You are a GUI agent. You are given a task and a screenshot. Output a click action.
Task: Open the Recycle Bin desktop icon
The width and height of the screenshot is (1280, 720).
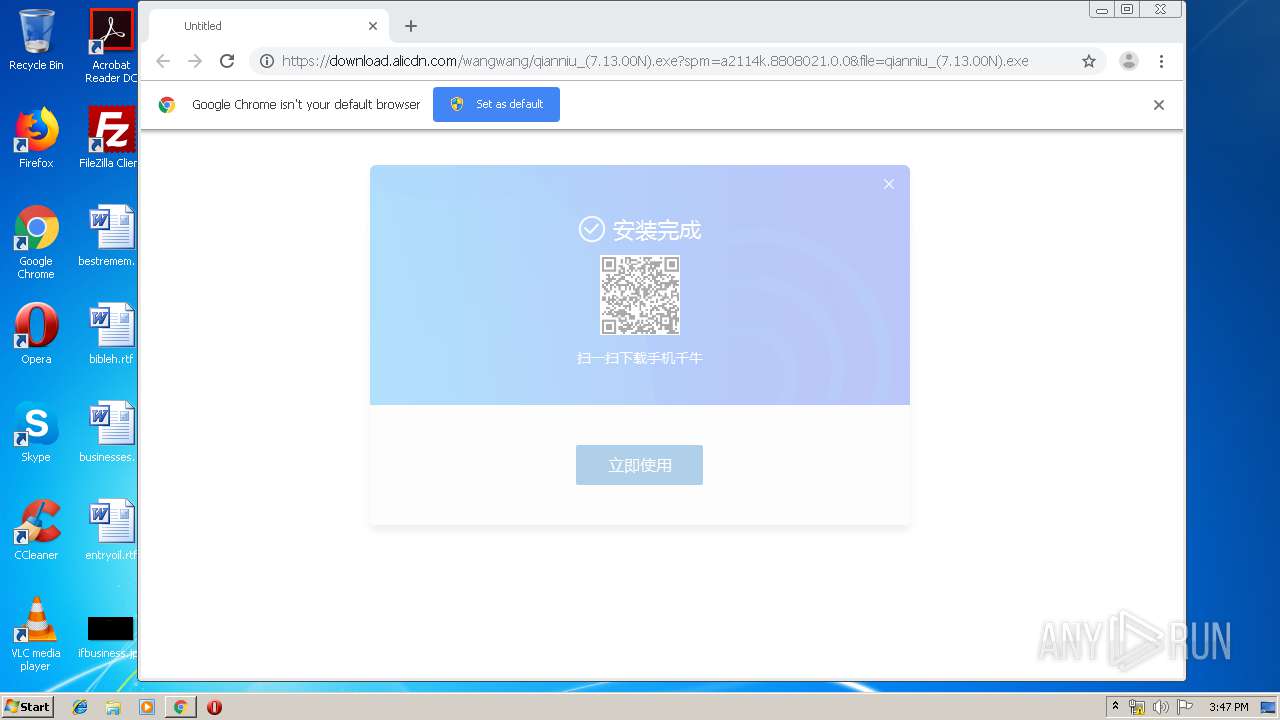36,40
